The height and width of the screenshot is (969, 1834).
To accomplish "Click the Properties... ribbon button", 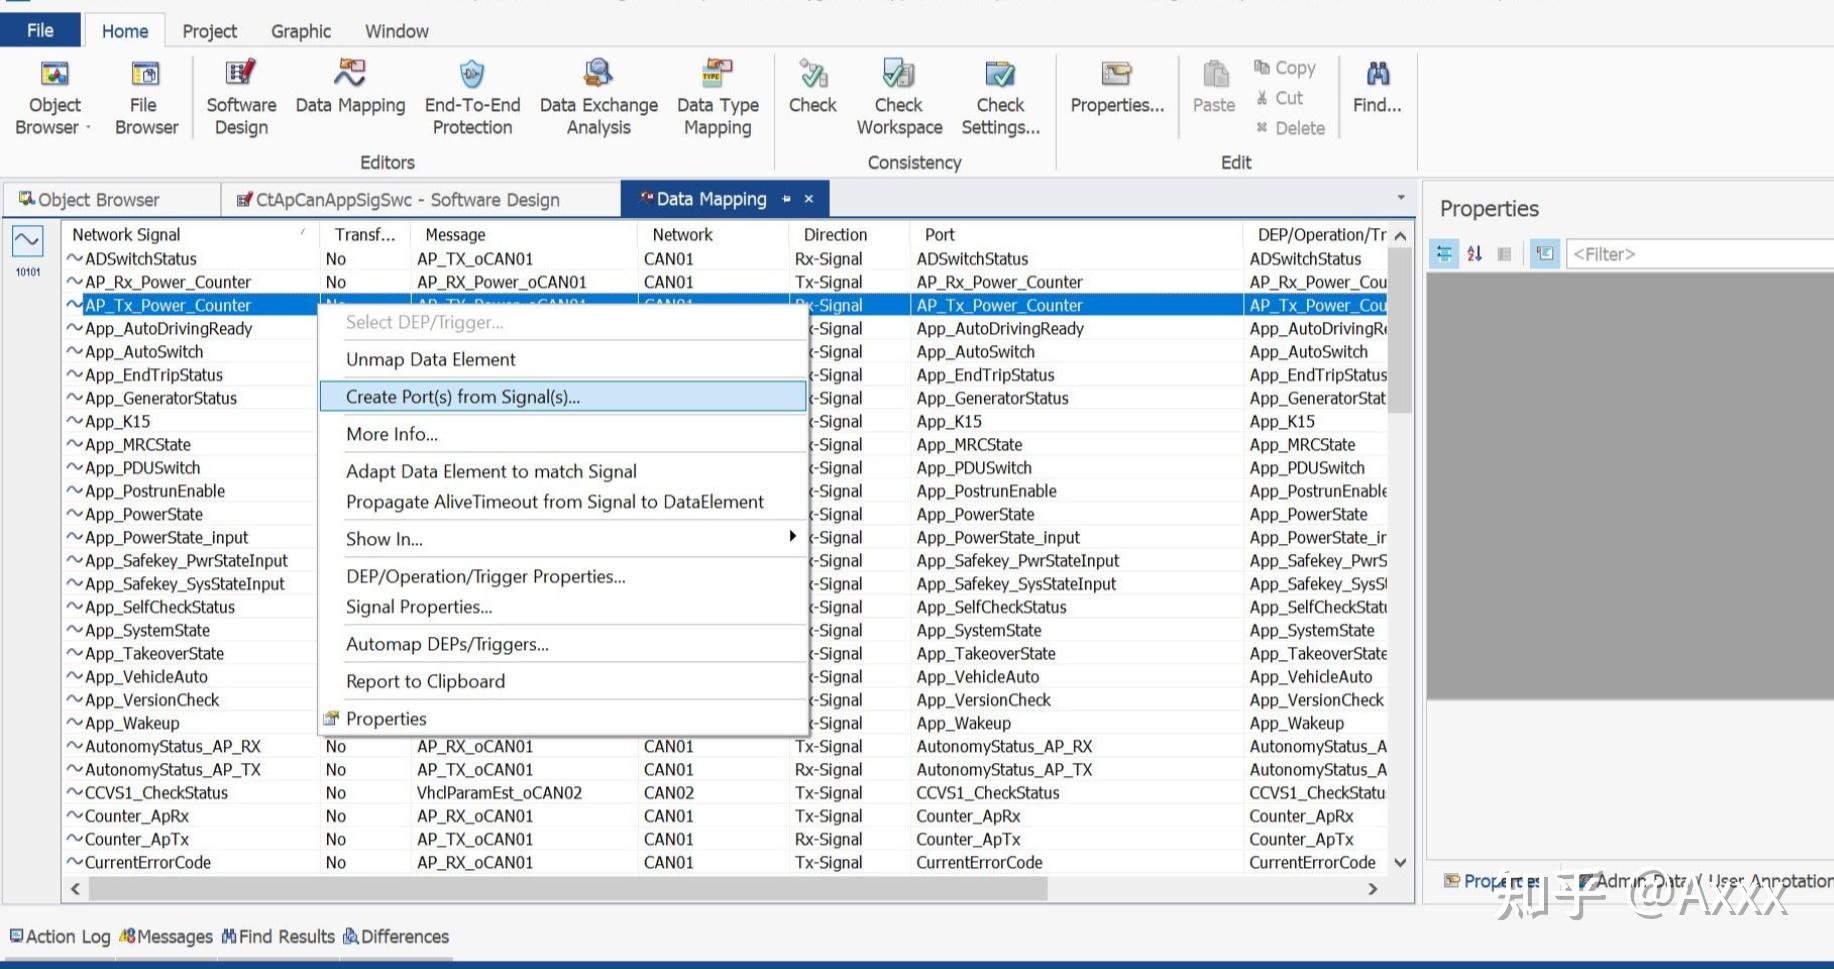I will point(1117,90).
